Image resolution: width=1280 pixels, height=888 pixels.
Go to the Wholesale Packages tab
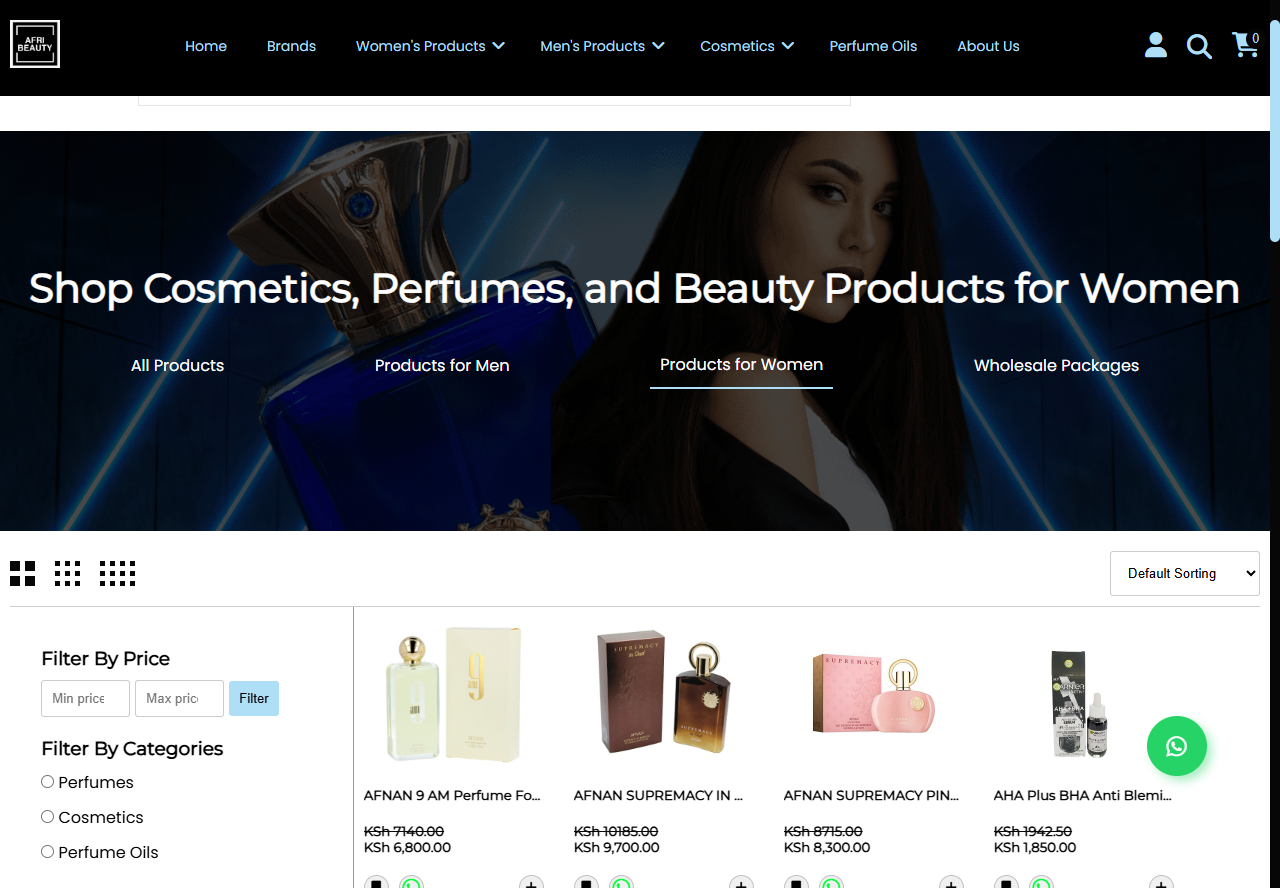(1056, 366)
